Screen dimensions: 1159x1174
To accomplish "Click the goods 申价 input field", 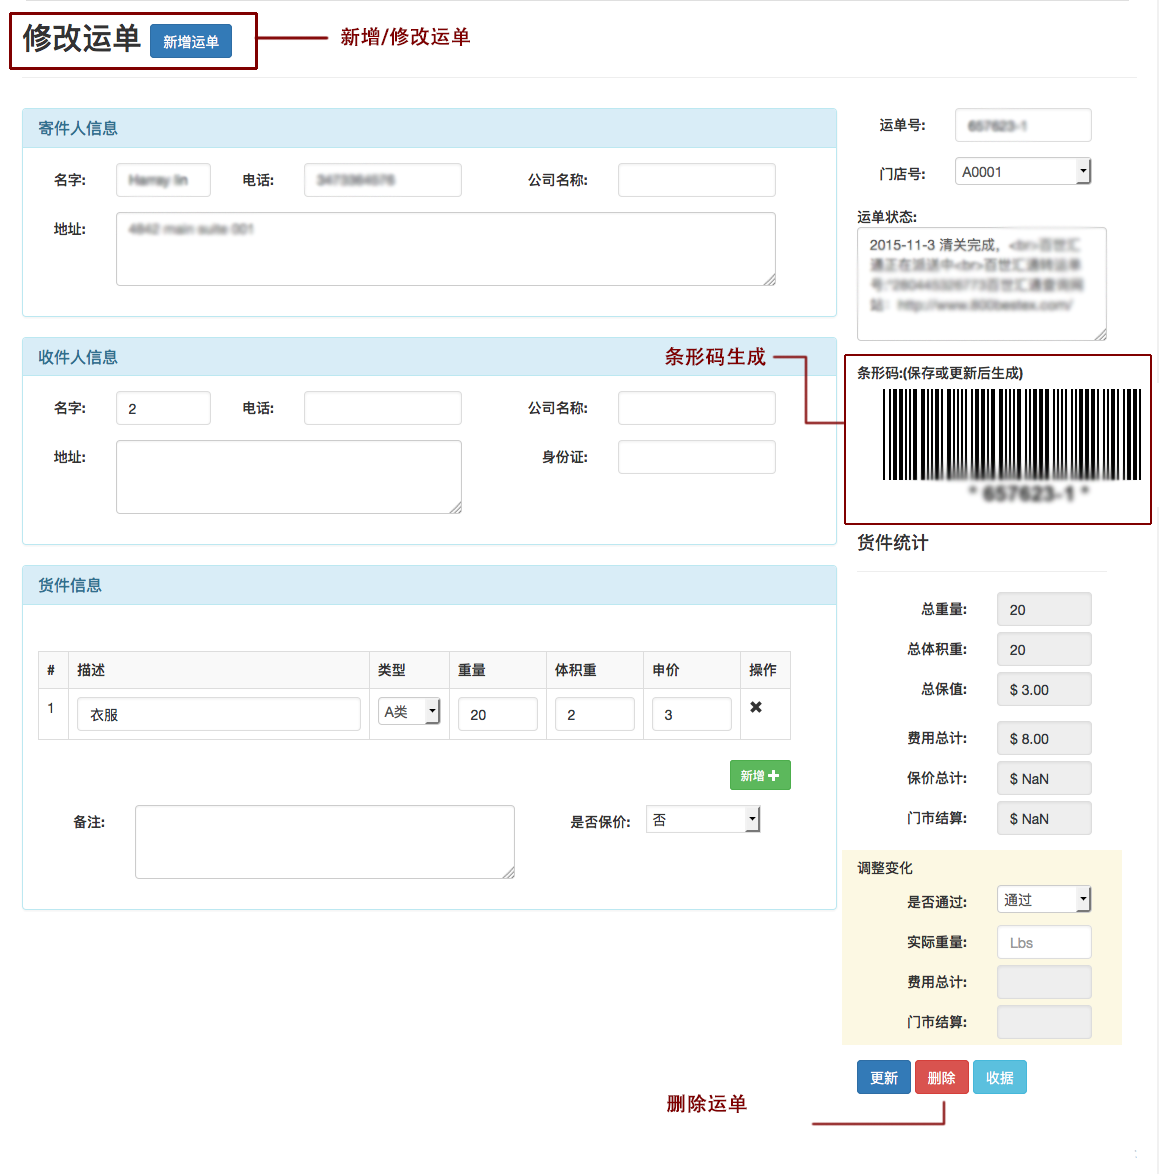I will 691,714.
